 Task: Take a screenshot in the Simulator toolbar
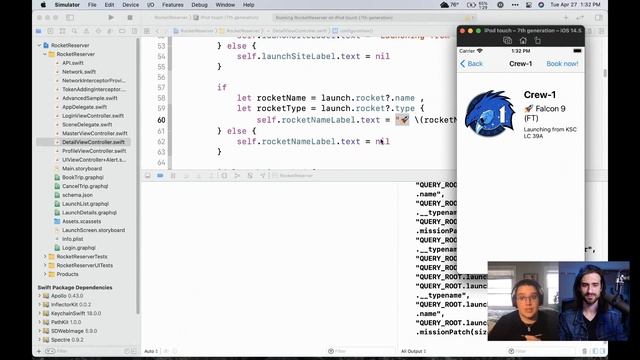[507, 40]
